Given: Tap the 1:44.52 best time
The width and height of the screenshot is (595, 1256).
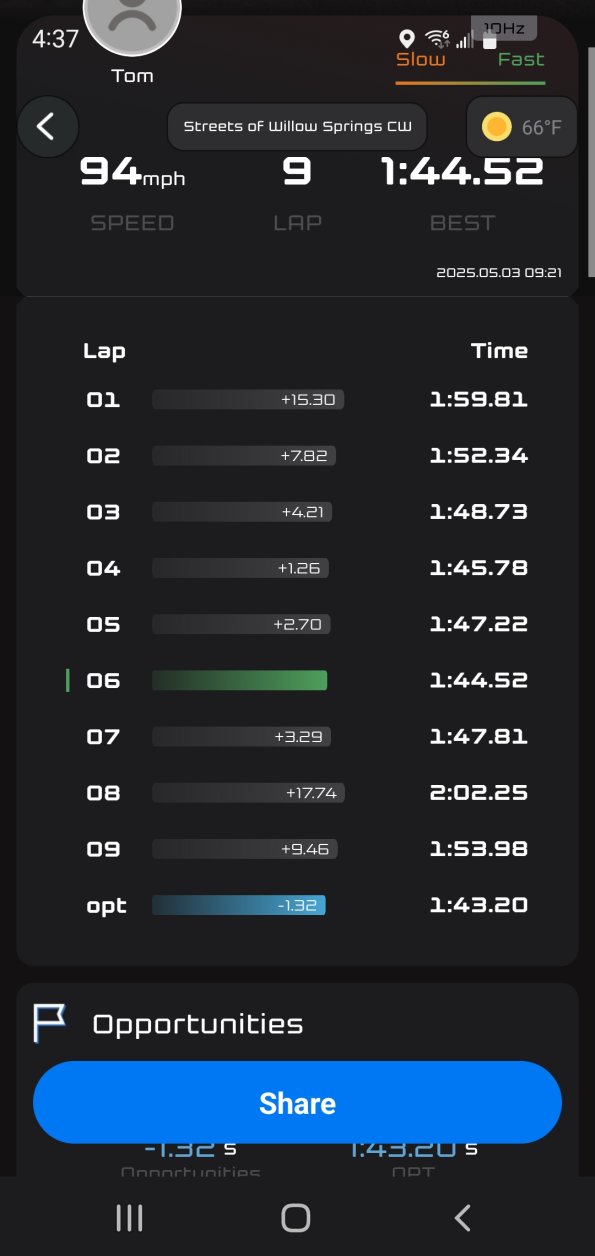Looking at the screenshot, I should 462,172.
